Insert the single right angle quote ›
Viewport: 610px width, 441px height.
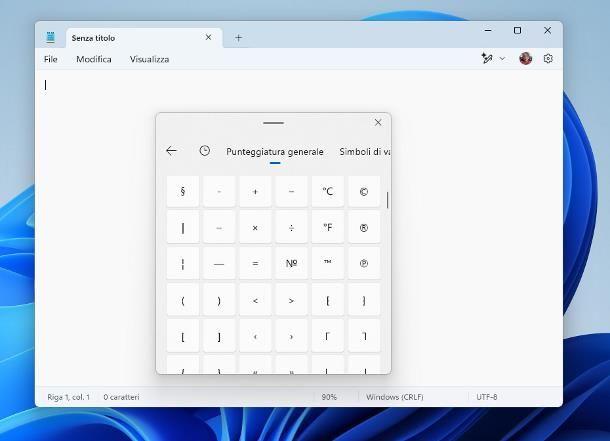click(291, 336)
